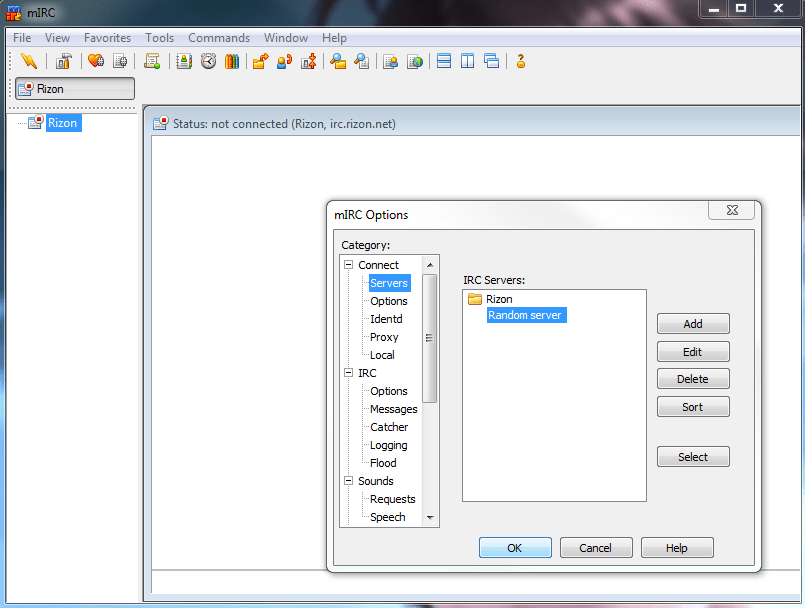805x608 pixels.
Task: Select Flood in the category tree
Action: click(383, 463)
